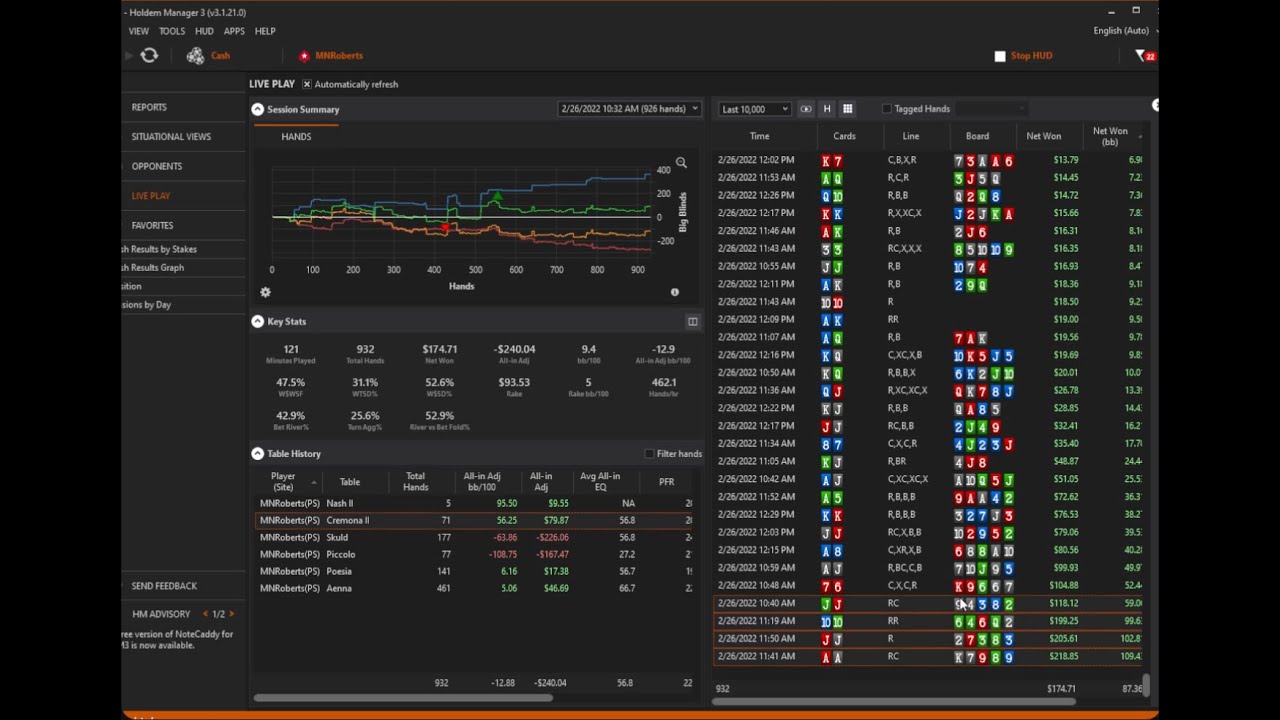This screenshot has width=1280, height=720.
Task: Sort by Time column header
Action: coord(759,137)
